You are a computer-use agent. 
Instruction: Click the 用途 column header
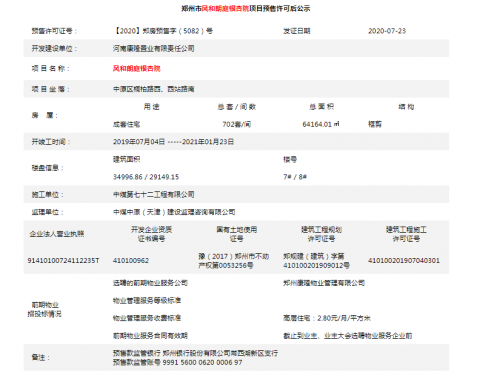point(152,107)
